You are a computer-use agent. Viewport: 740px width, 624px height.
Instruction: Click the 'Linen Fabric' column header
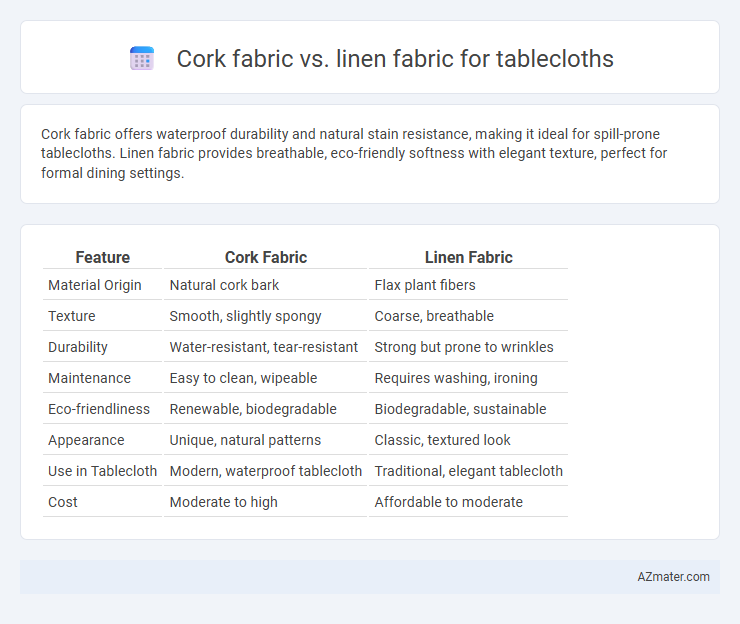[469, 257]
